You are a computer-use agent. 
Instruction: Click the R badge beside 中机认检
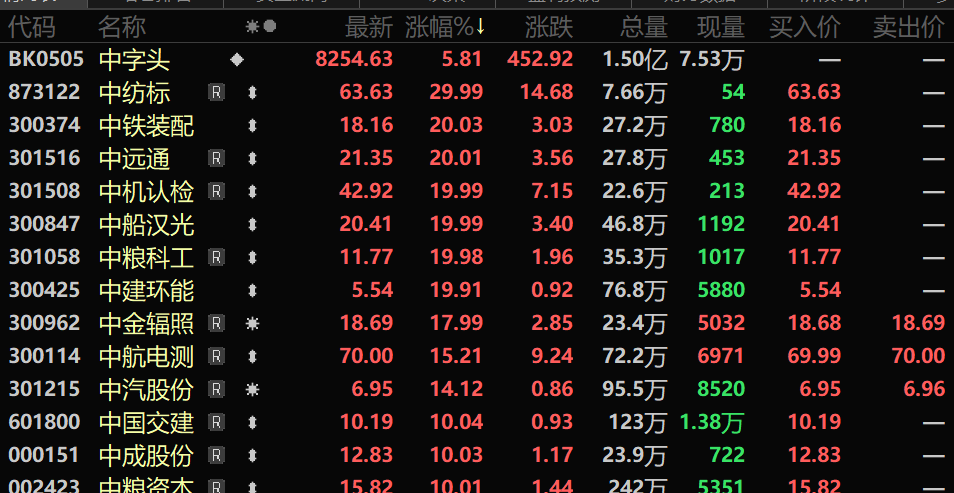pos(216,191)
